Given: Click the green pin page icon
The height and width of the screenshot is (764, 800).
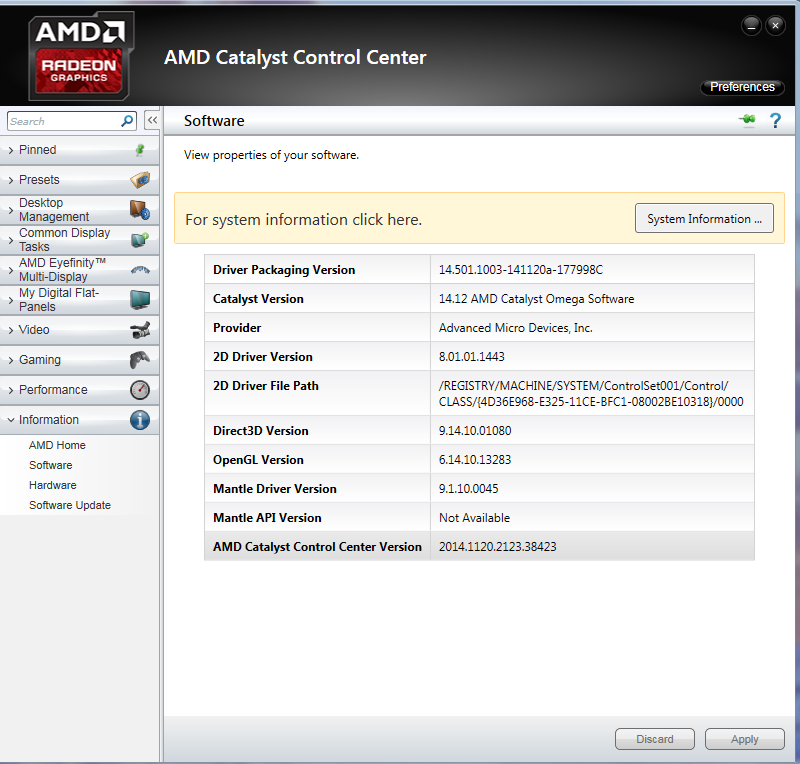Looking at the screenshot, I should (747, 120).
